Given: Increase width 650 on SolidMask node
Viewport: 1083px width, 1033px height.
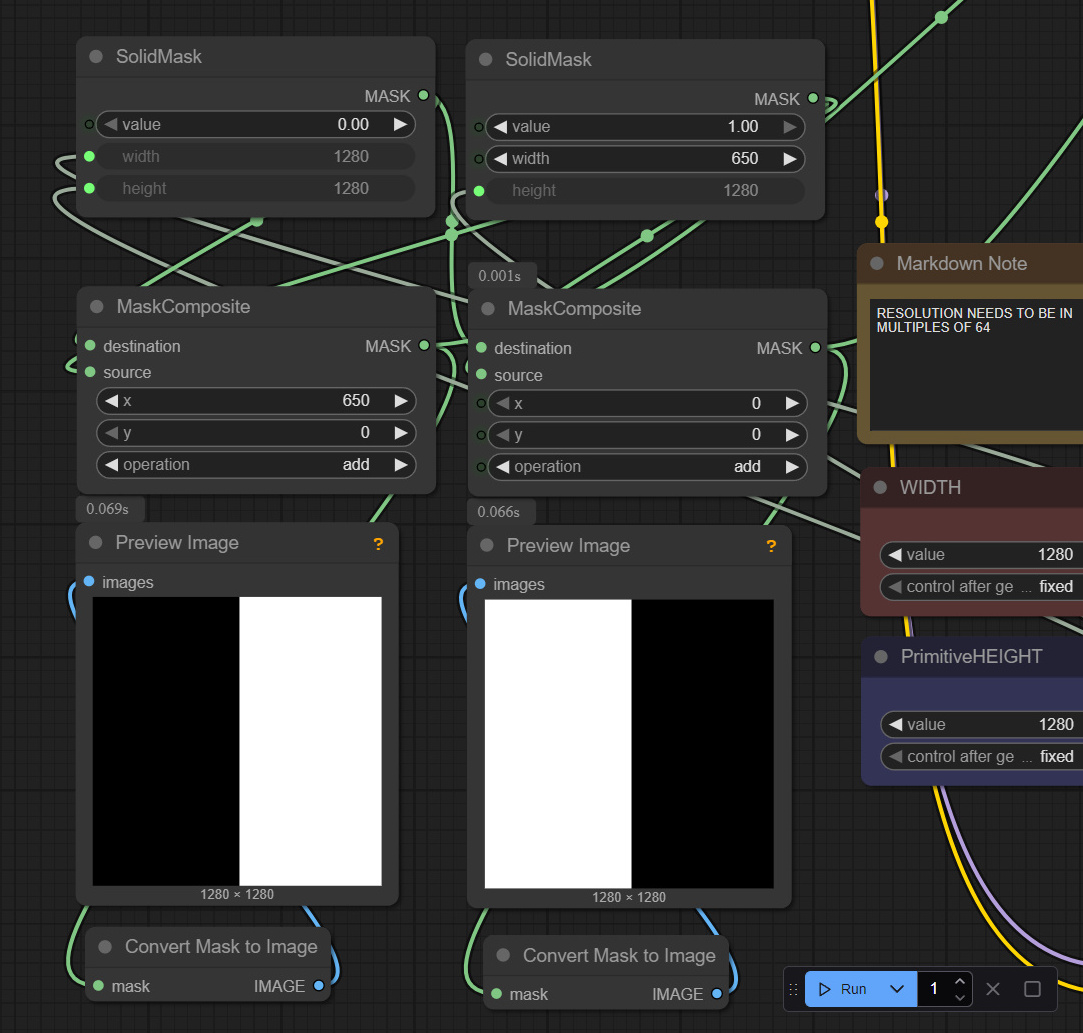Looking at the screenshot, I should click(789, 159).
